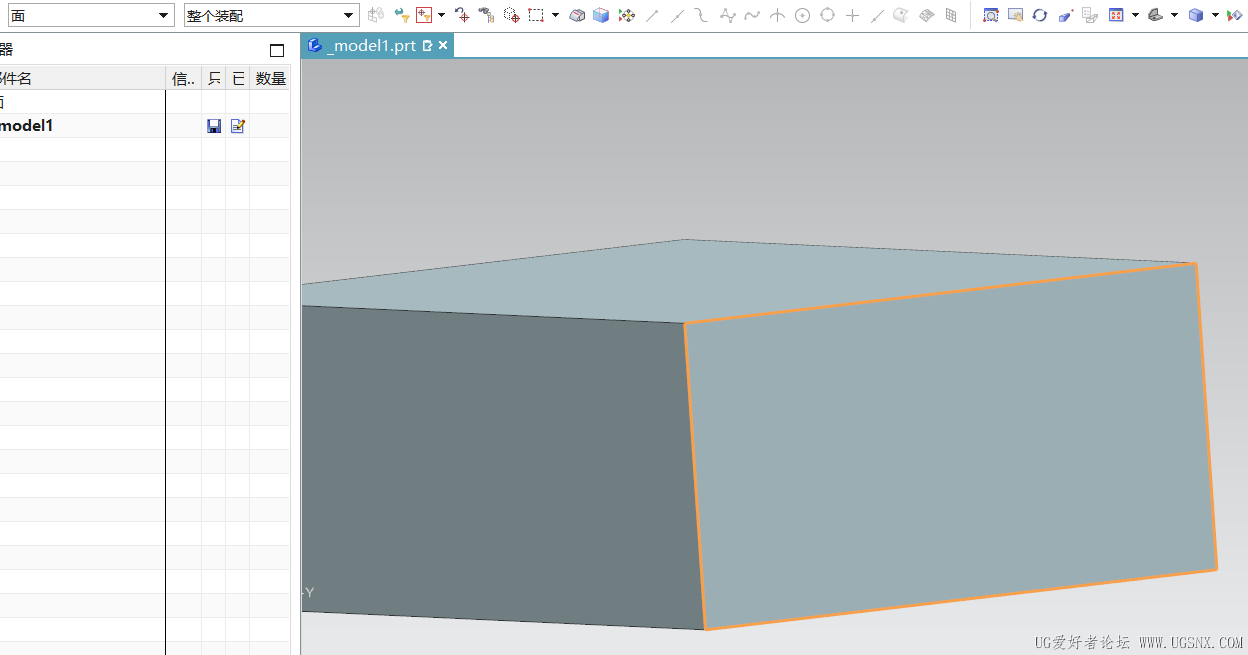Click the undock icon on _model1.prt tab
This screenshot has width=1248, height=655.
tap(428, 45)
